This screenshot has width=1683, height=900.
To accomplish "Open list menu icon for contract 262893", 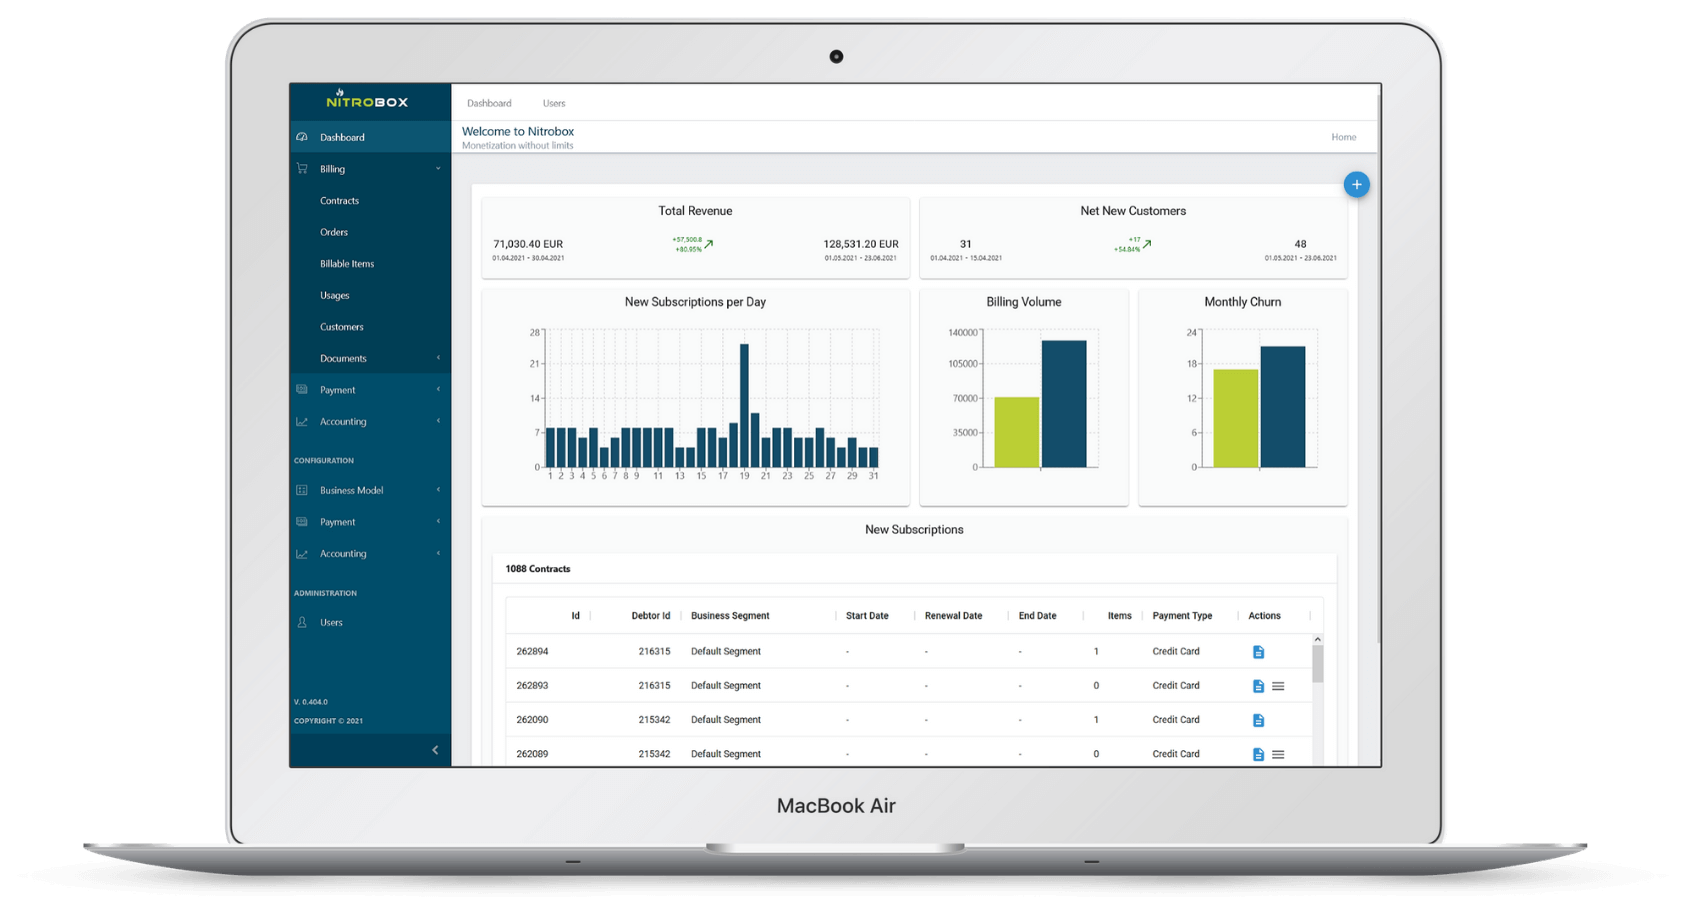I will [1278, 686].
